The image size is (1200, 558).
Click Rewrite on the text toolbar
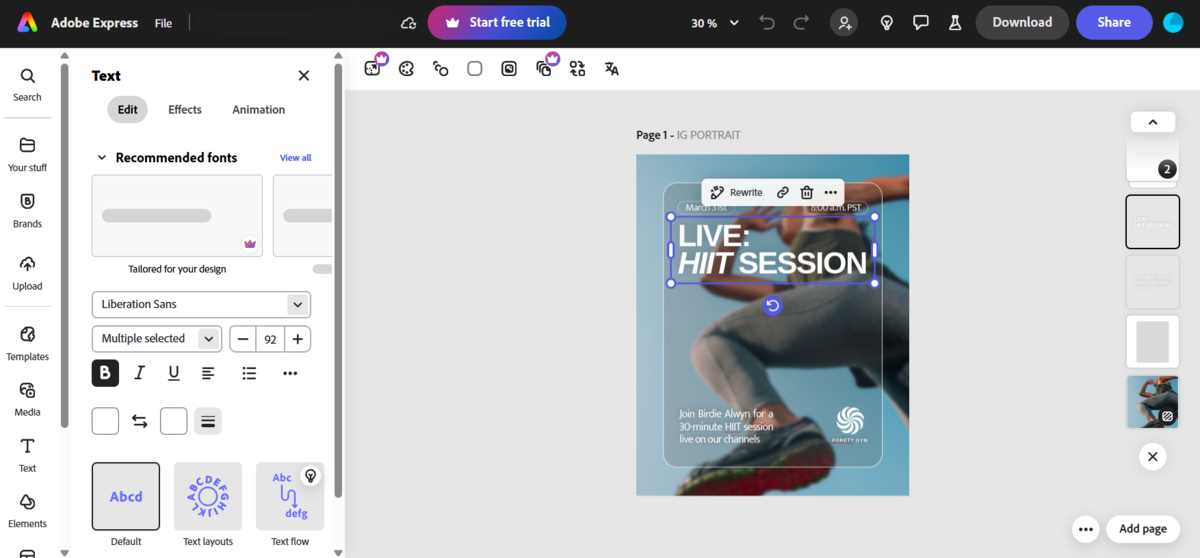pos(736,192)
